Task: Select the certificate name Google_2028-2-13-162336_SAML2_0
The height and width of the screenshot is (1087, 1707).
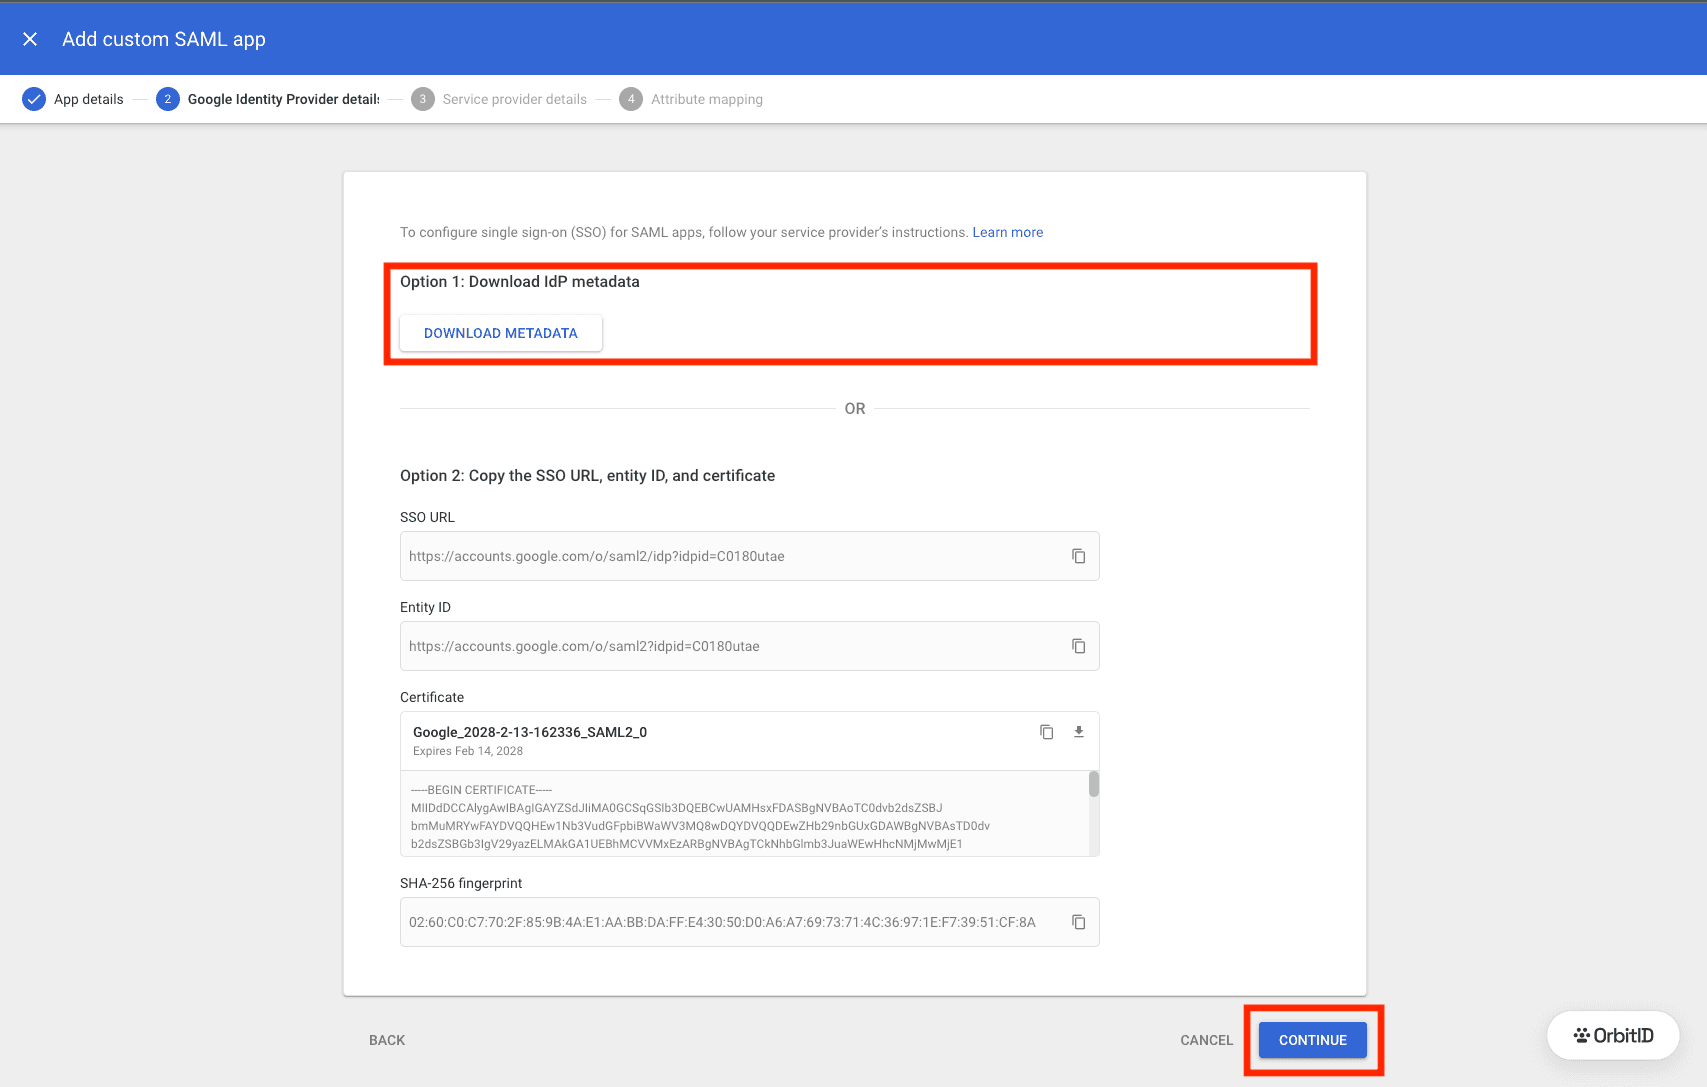Action: (530, 732)
